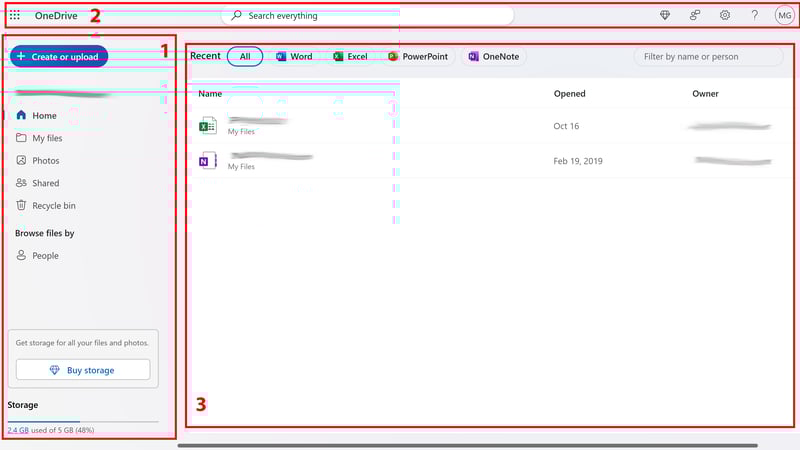Screen dimensions: 800x450
Task: Open the premium diamond icon in header
Action: point(665,15)
